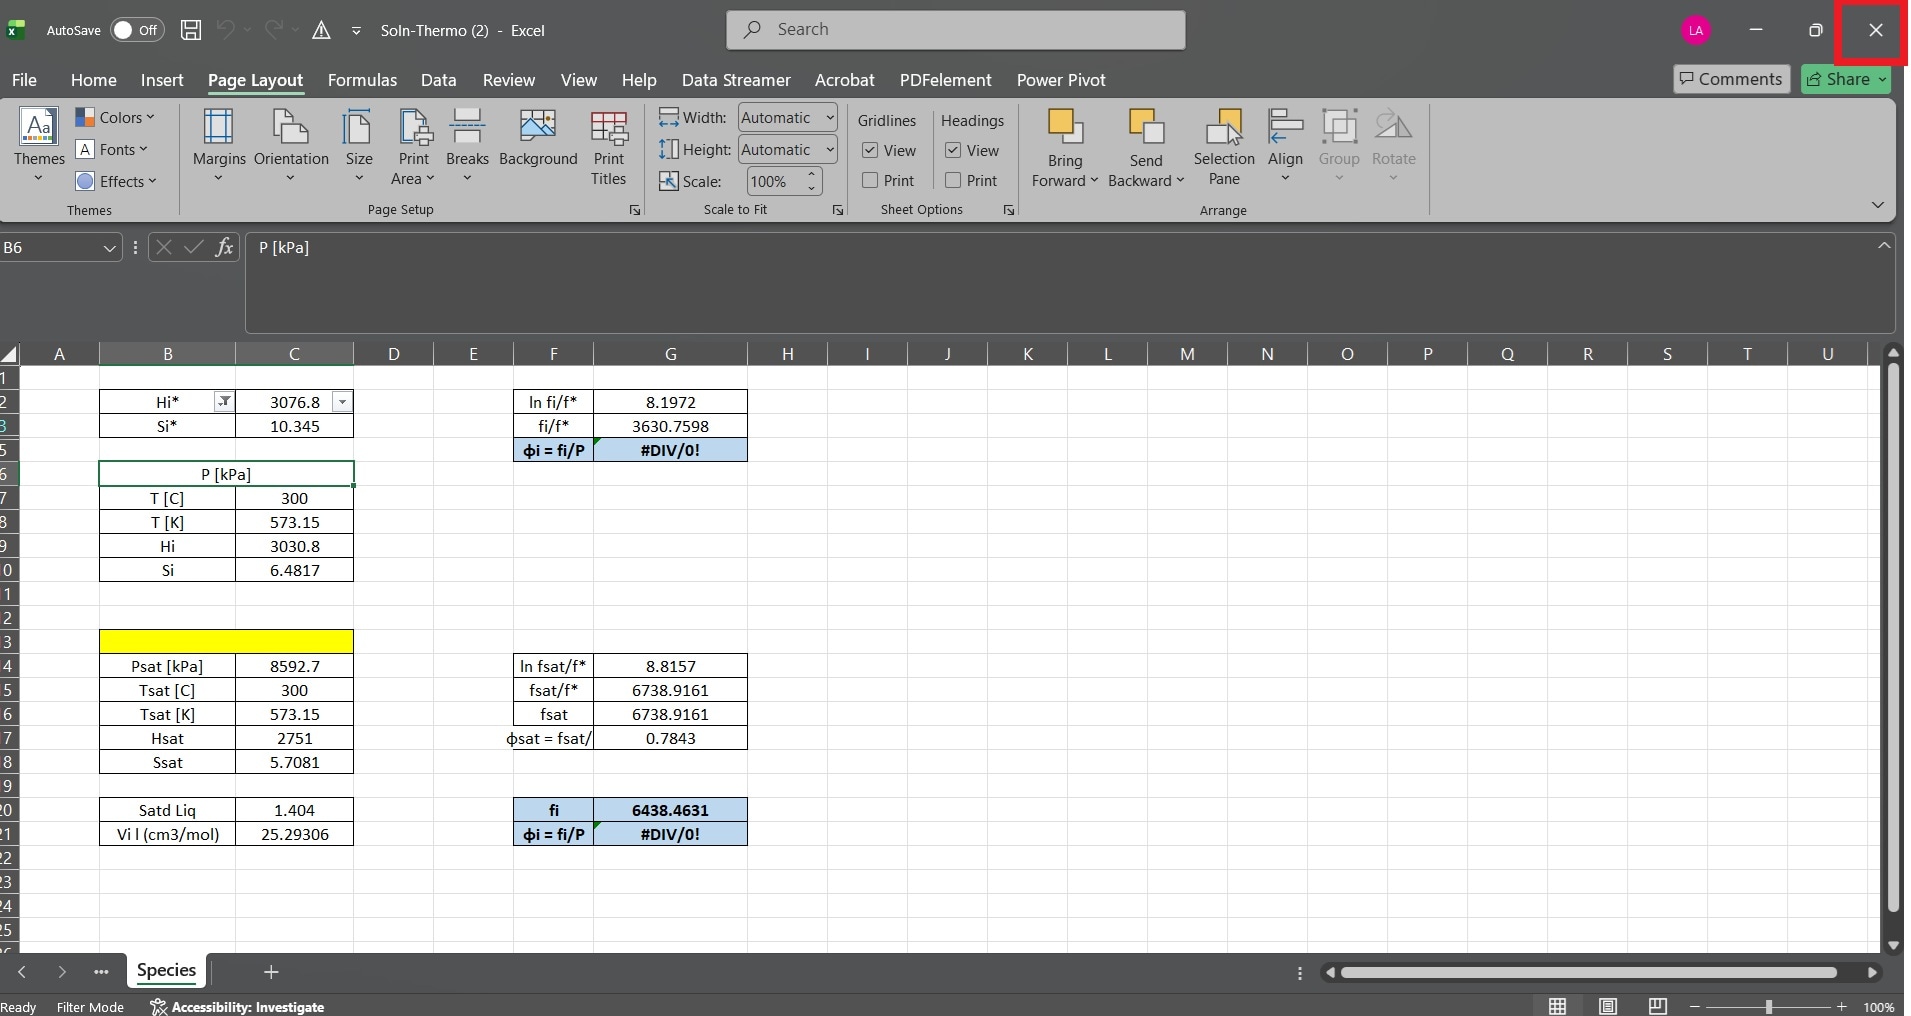Select the Margins tool

coord(217,143)
